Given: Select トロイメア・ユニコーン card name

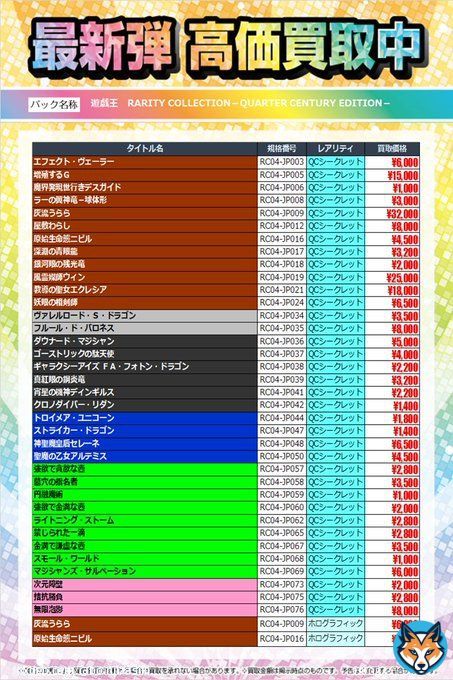Looking at the screenshot, I should 74,418.
